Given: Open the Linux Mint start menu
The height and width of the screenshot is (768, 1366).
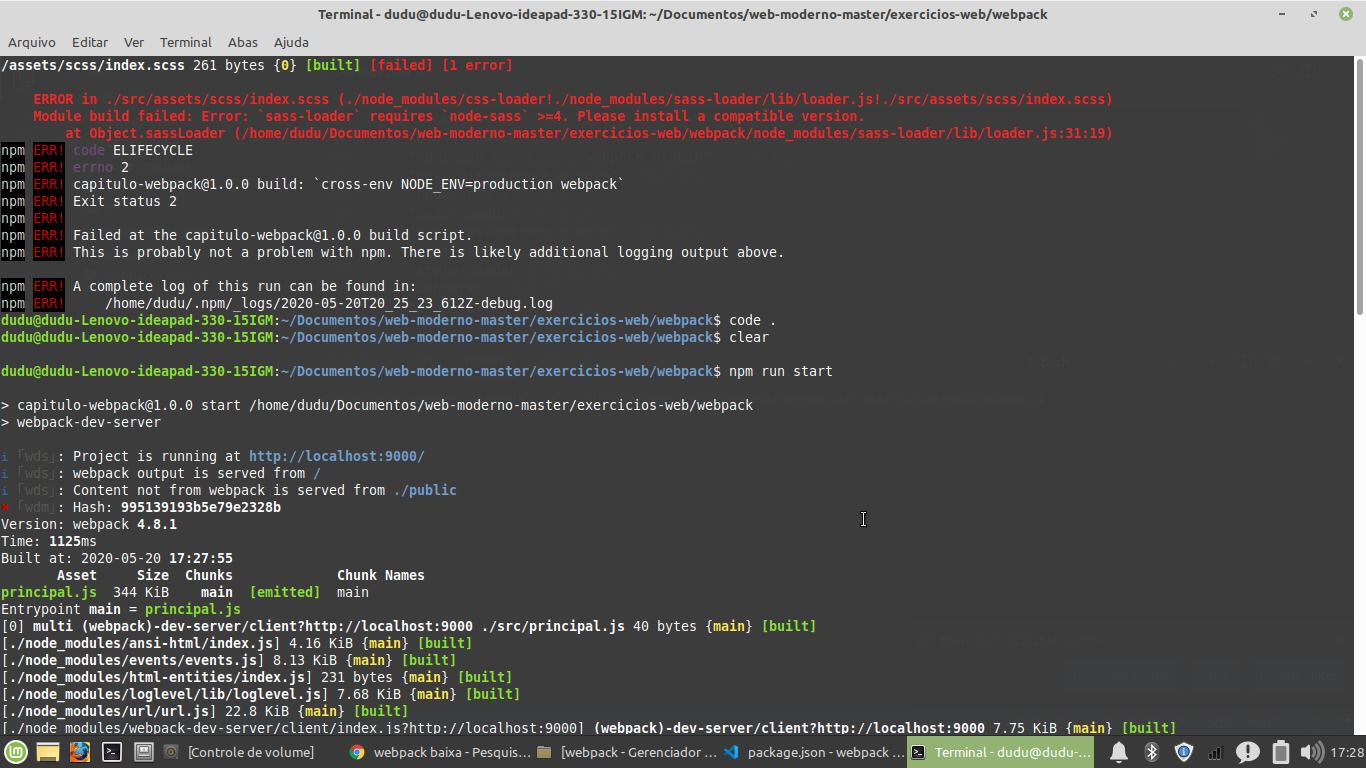Looking at the screenshot, I should (15, 752).
